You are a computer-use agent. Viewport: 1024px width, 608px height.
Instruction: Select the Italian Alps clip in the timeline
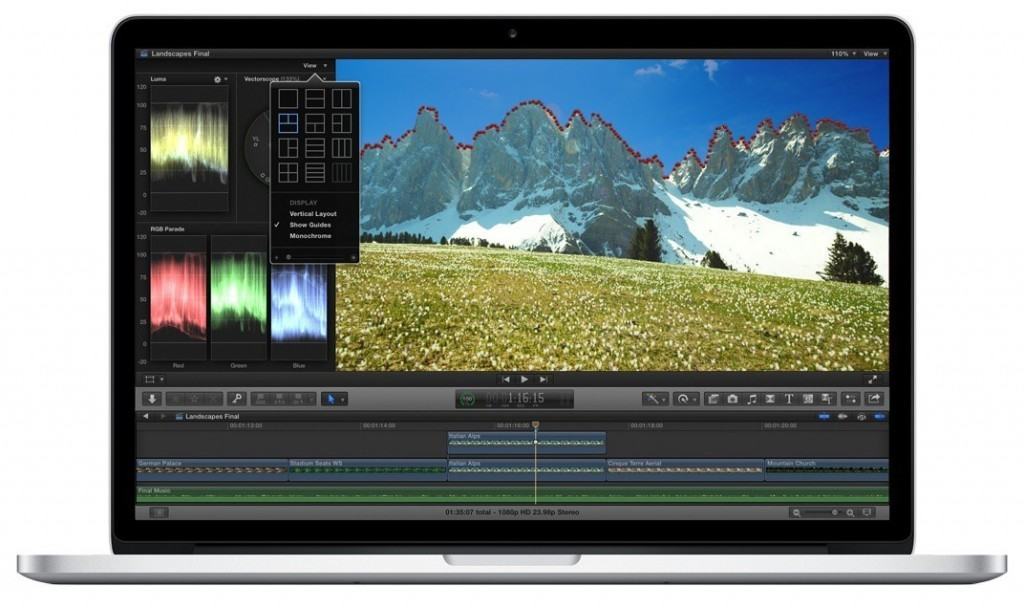525,442
